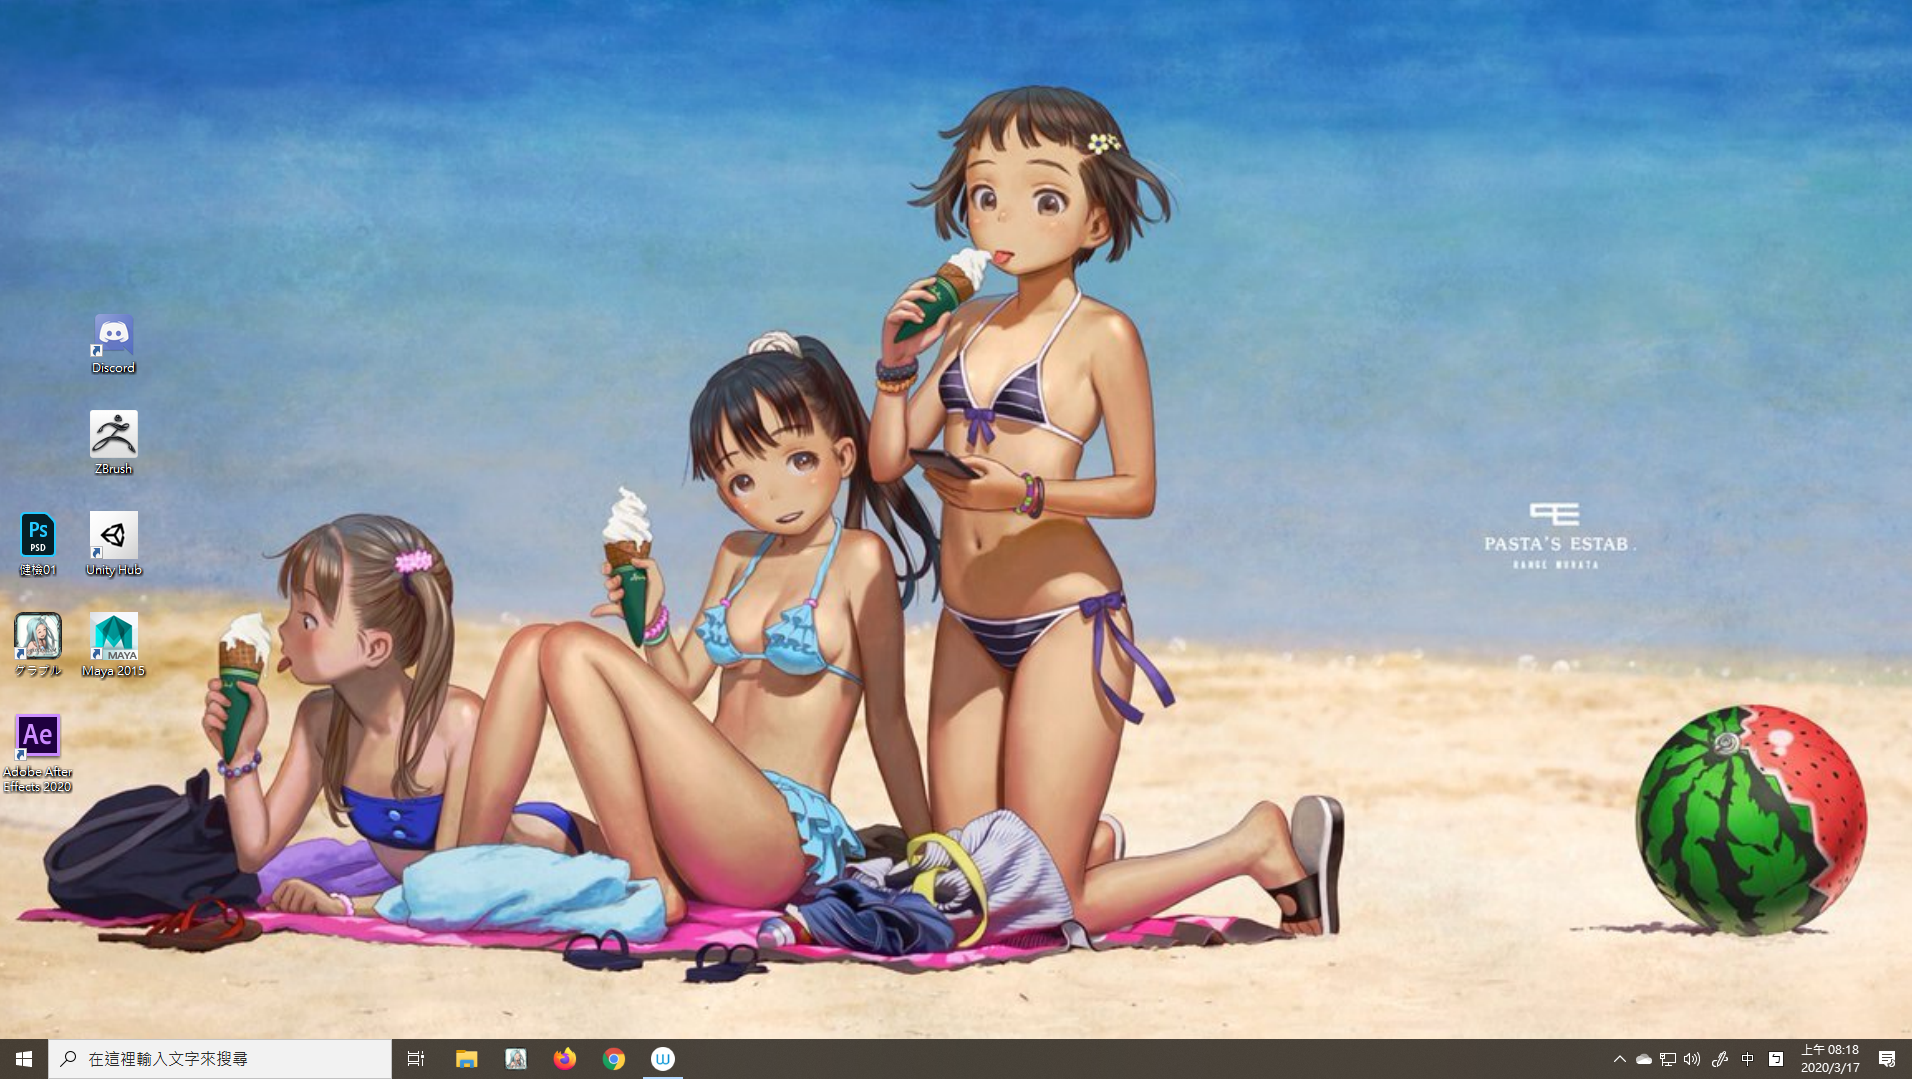Open the OneDrive tray icon
Image resolution: width=1912 pixels, height=1079 pixels.
click(x=1643, y=1058)
